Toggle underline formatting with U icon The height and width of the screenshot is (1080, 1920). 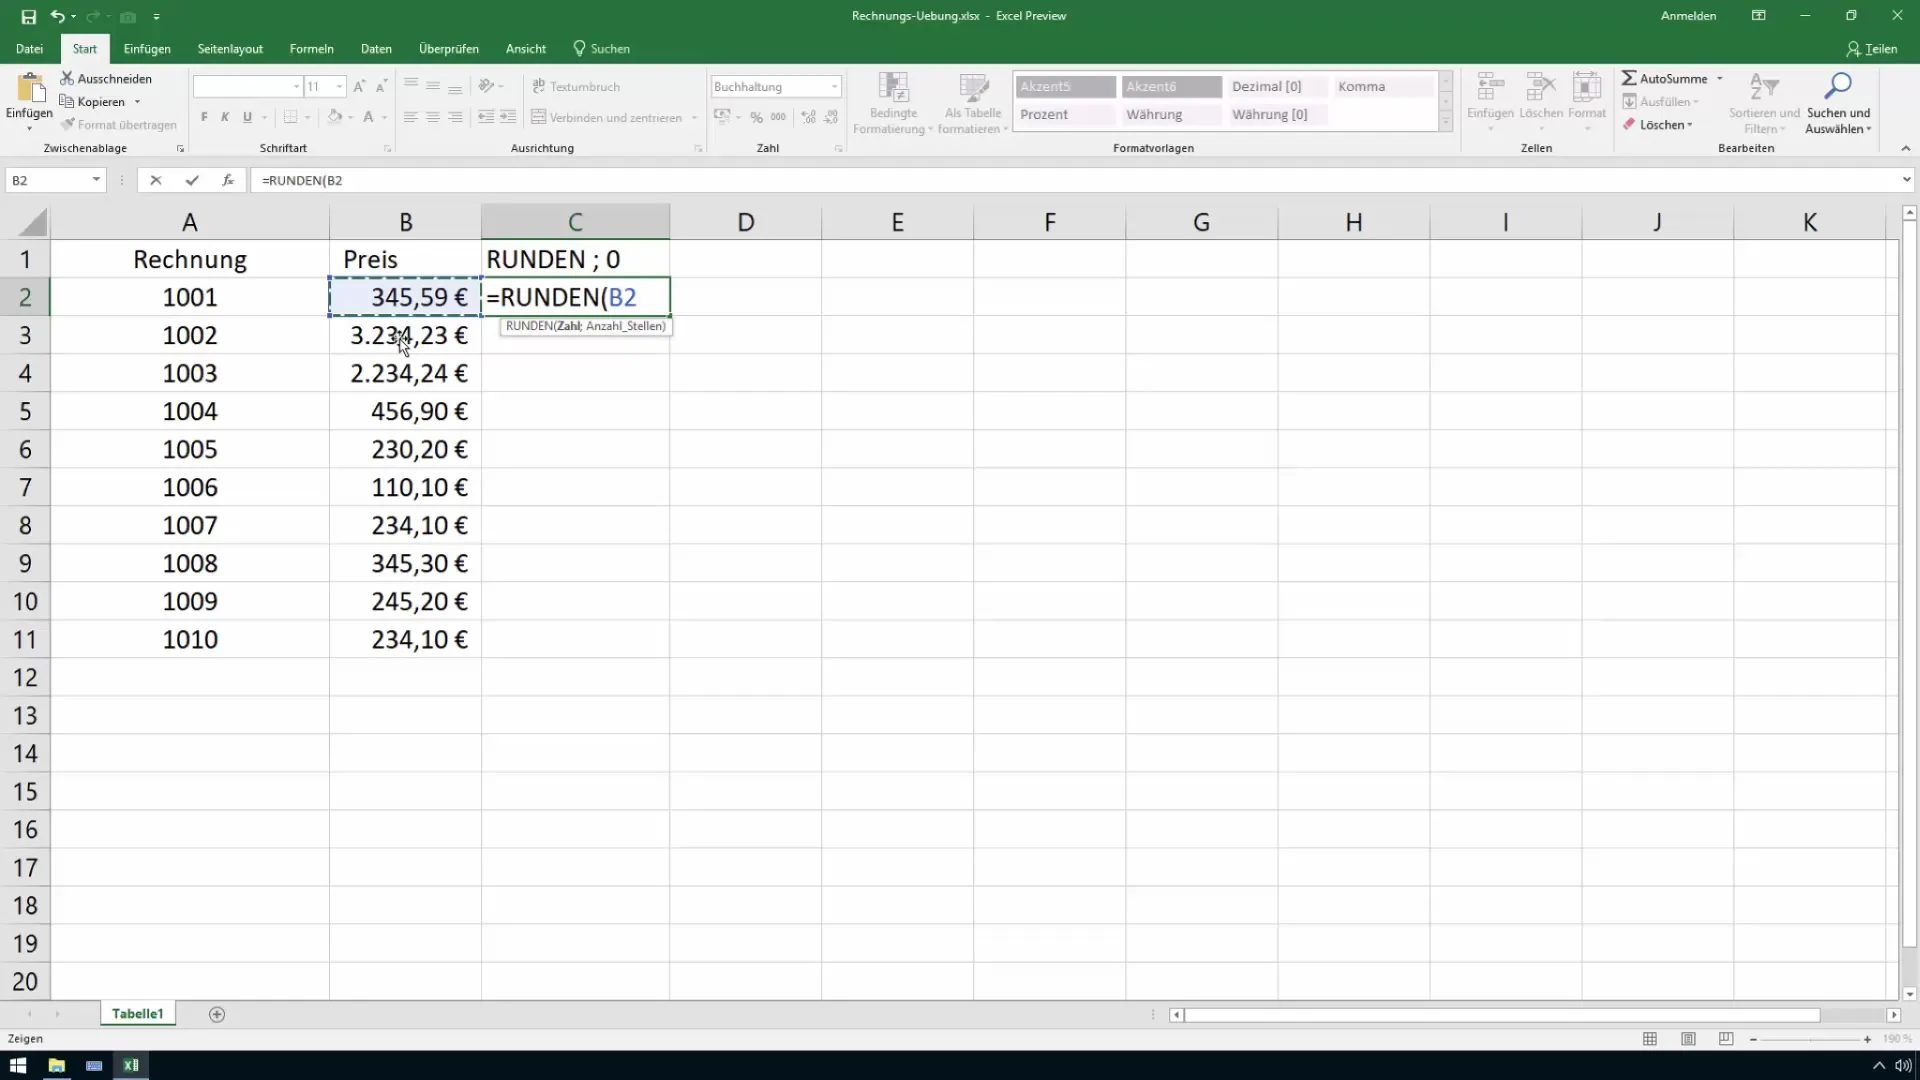click(x=247, y=117)
